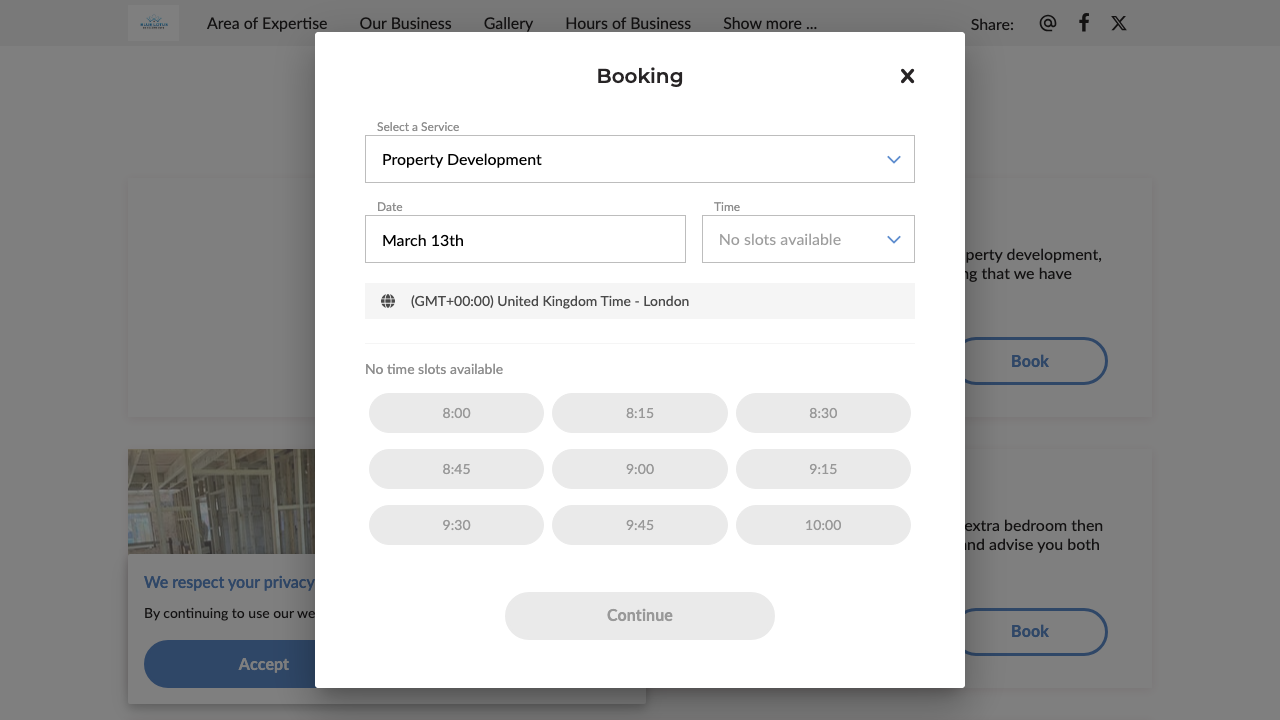
Task: Select the 9:15 time slot
Action: 823,468
